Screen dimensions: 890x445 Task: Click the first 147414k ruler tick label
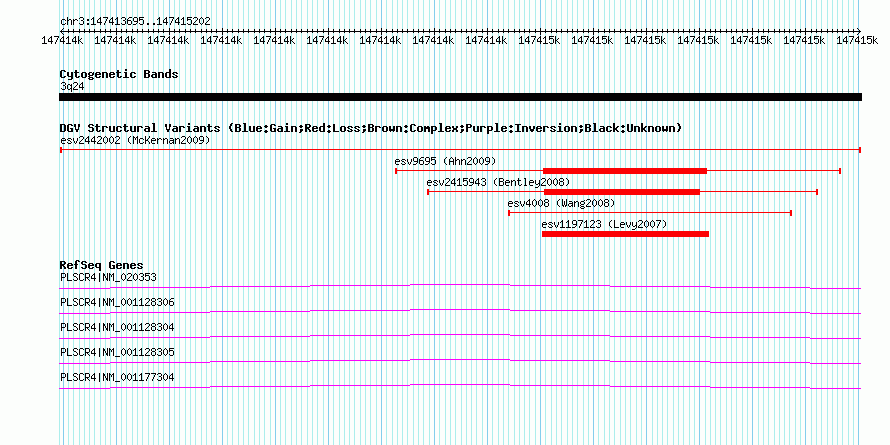point(62,40)
